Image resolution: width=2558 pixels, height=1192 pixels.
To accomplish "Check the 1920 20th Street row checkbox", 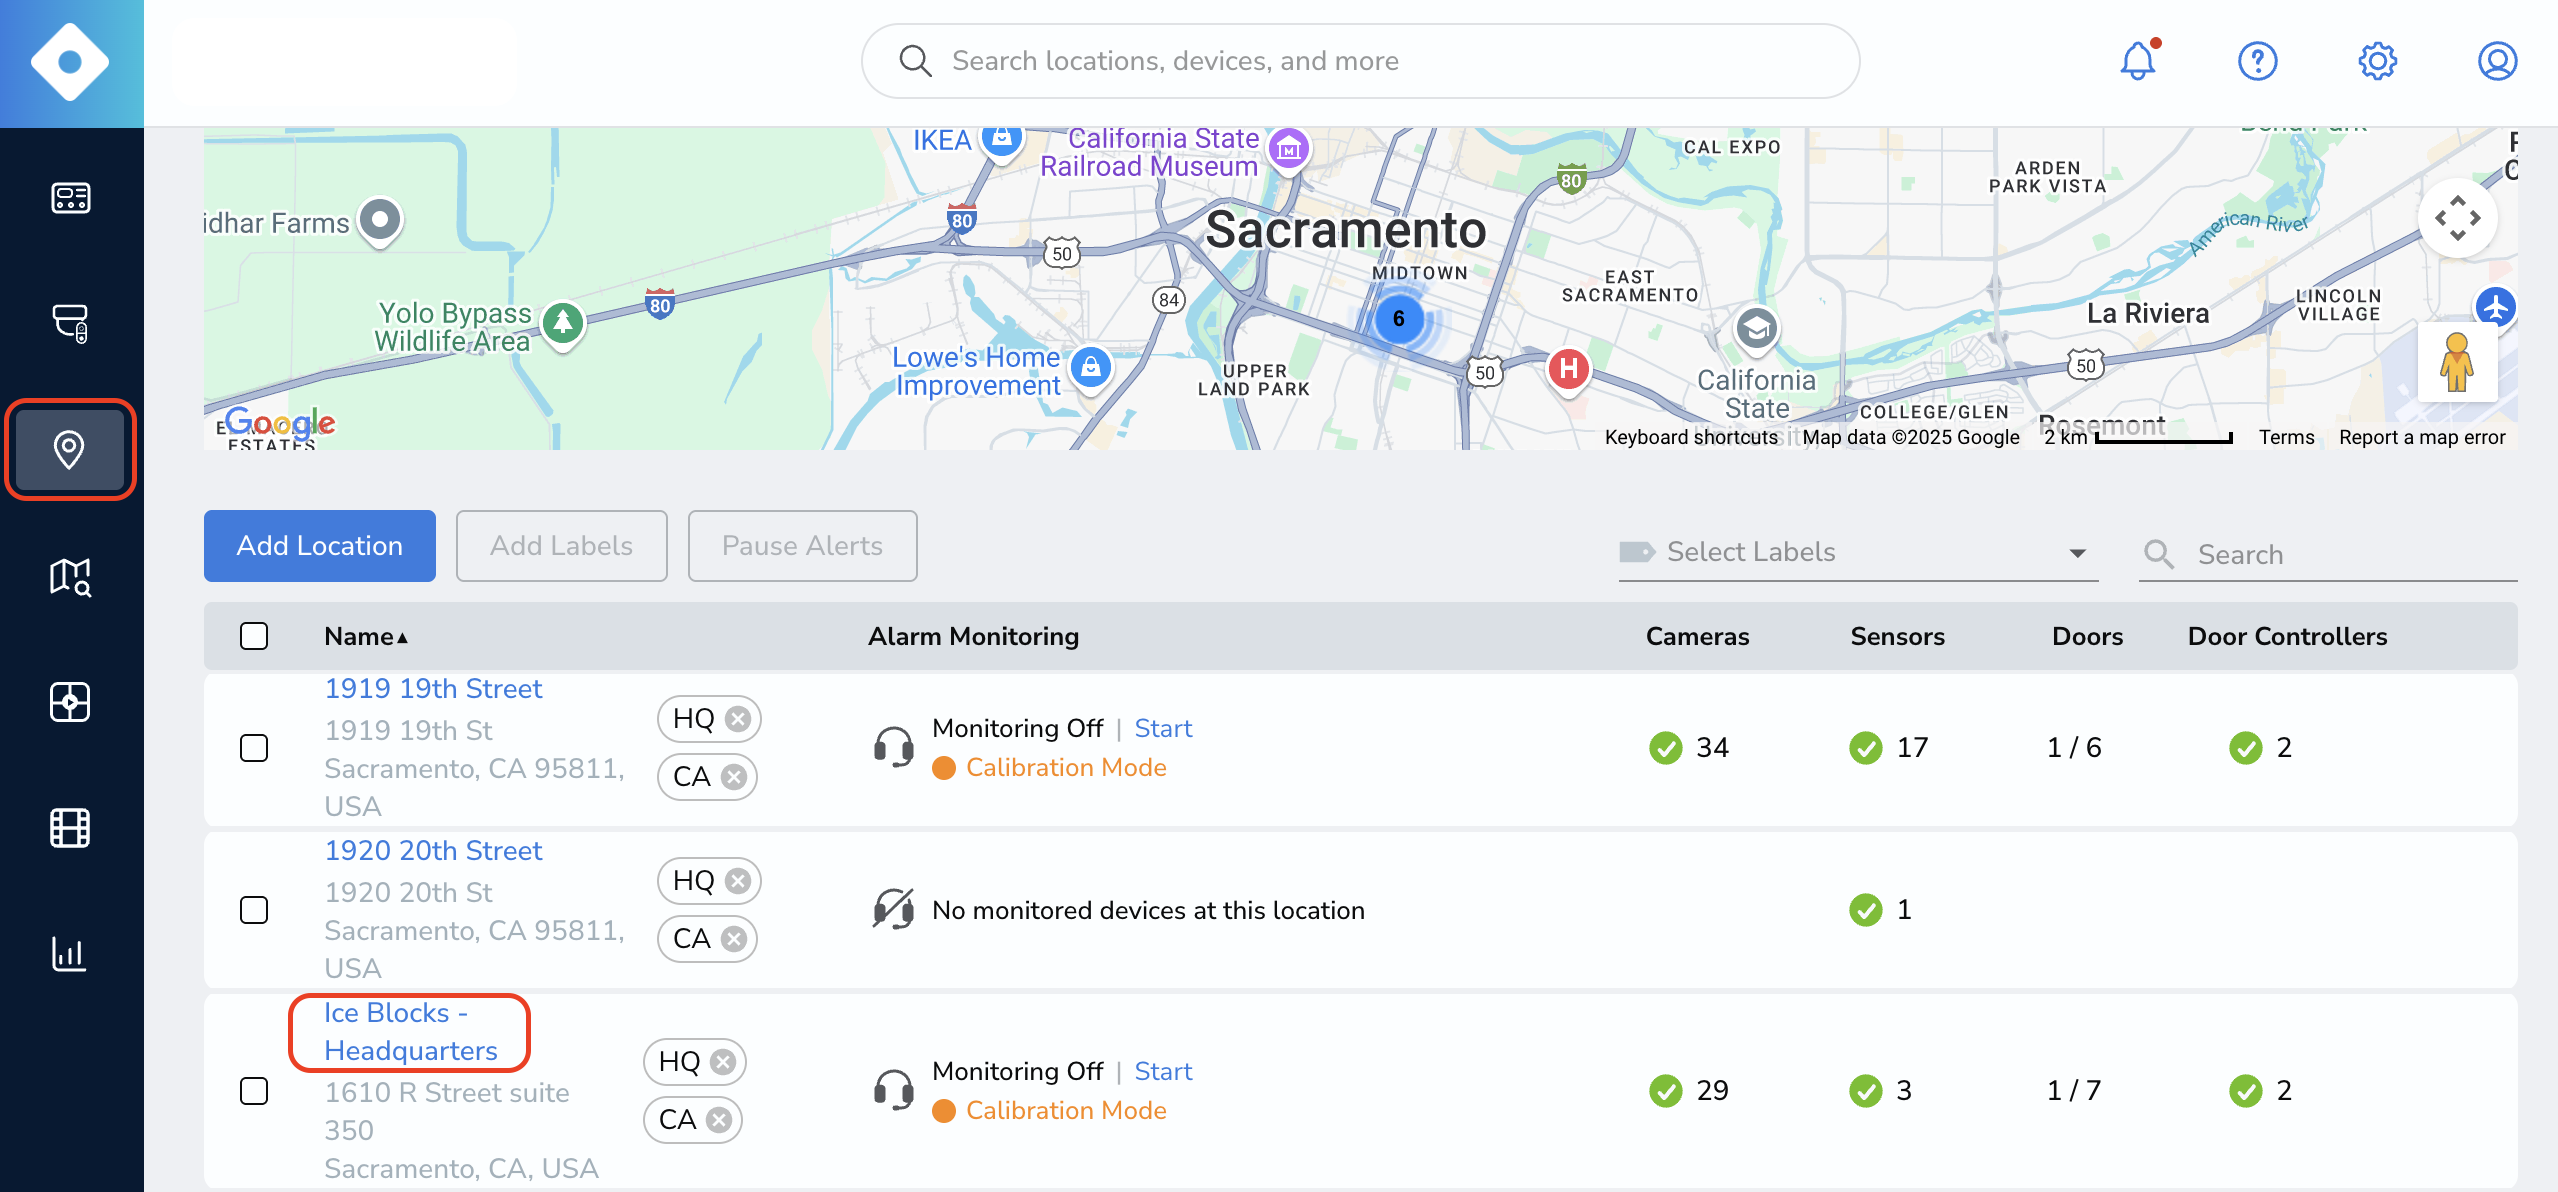I will point(254,910).
